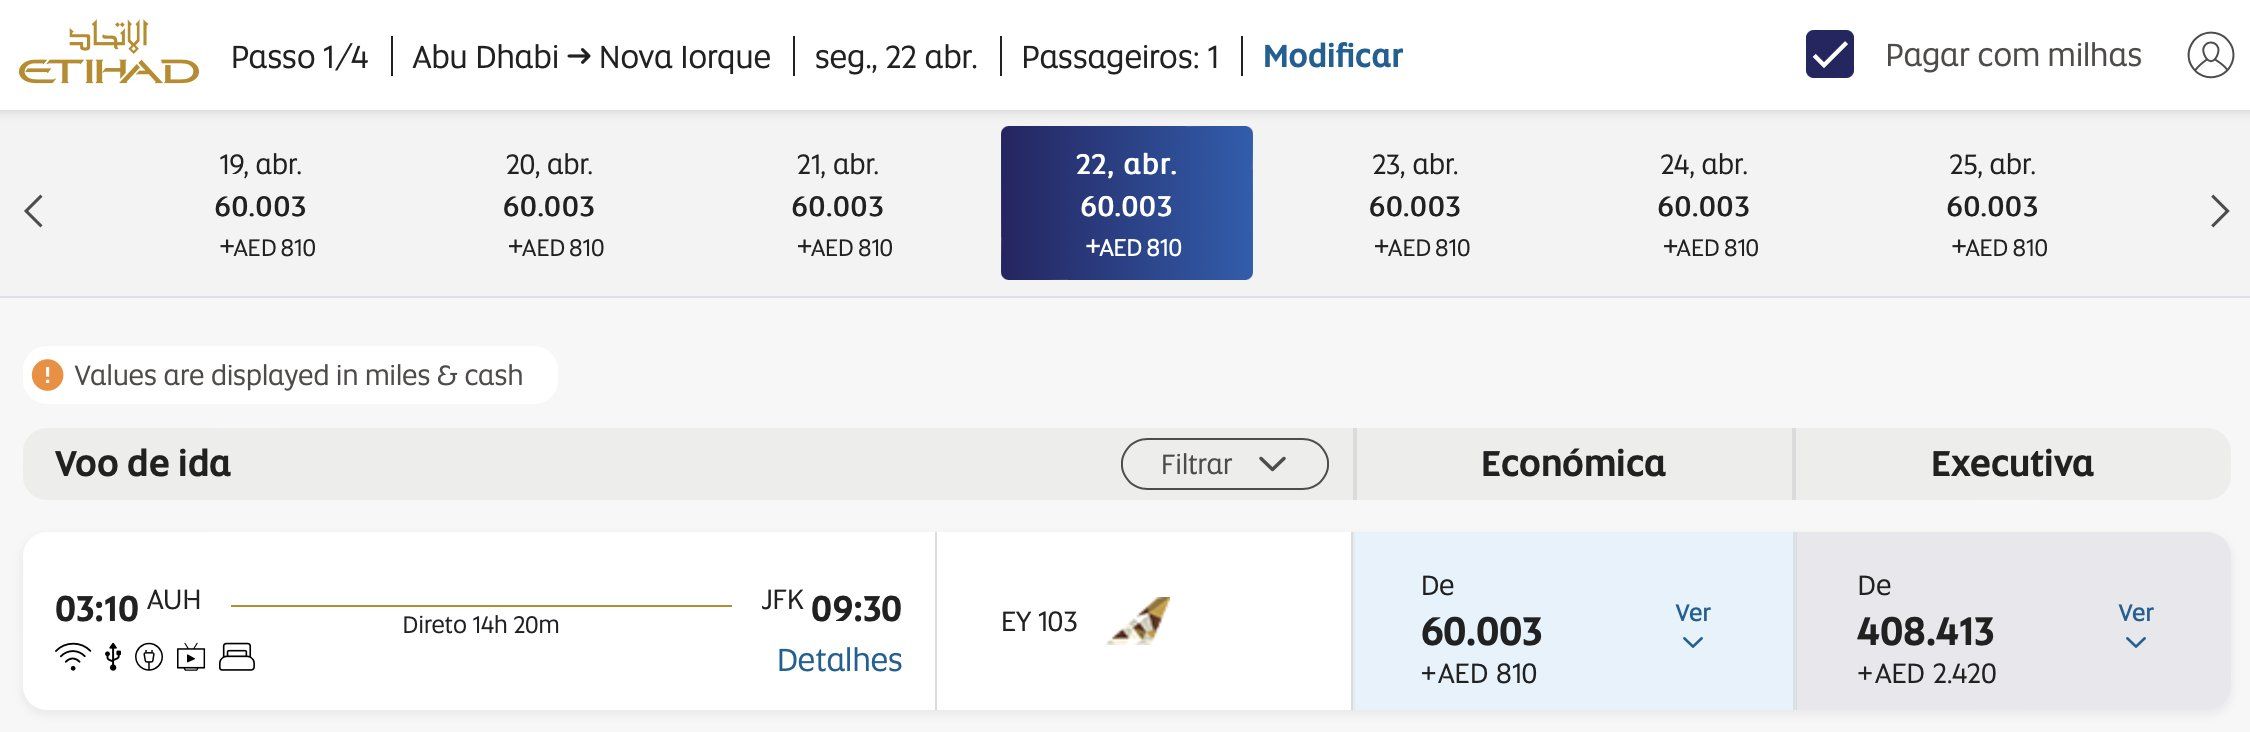The width and height of the screenshot is (2250, 732).
Task: Click the in-flight entertainment TV icon
Action: pyautogui.click(x=191, y=657)
